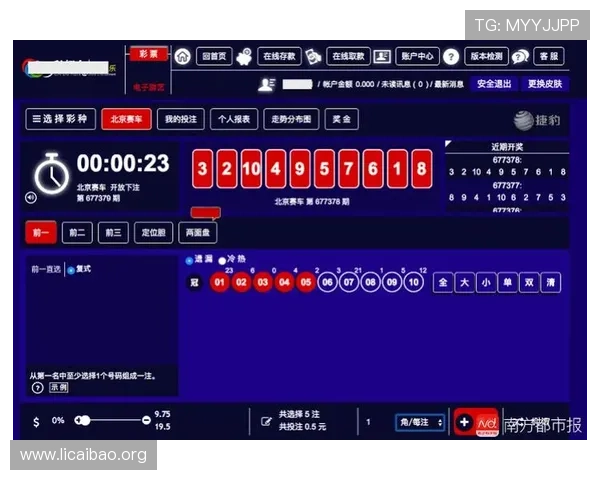Open the 走势分布图 trend chart tab
The width and height of the screenshot is (600, 480).
tap(291, 120)
